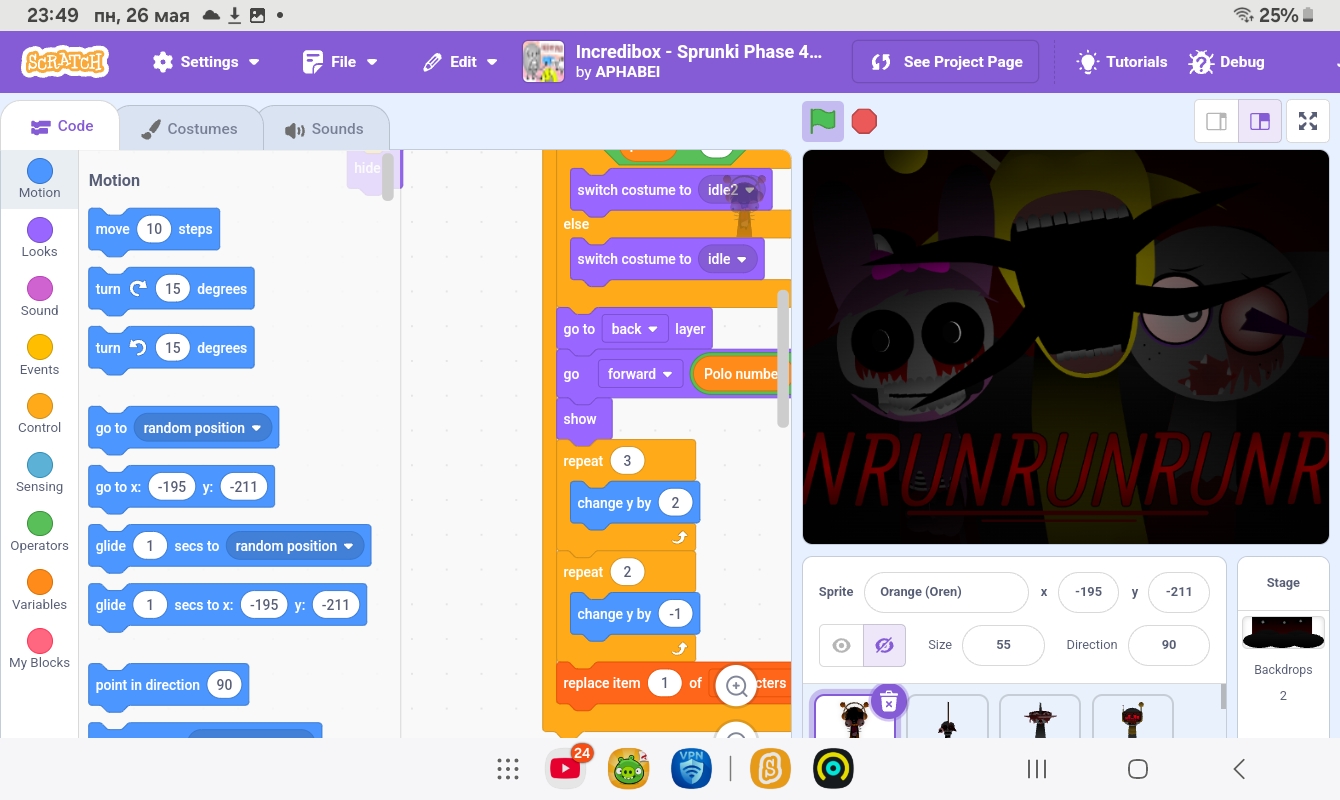Enter full screen stage mode
Image resolution: width=1340 pixels, height=800 pixels.
point(1307,122)
